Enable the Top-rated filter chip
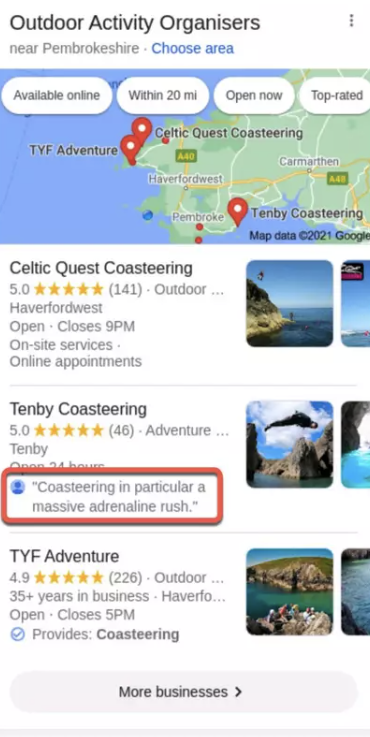Screen dimensions: 370x737 click(x=337, y=95)
